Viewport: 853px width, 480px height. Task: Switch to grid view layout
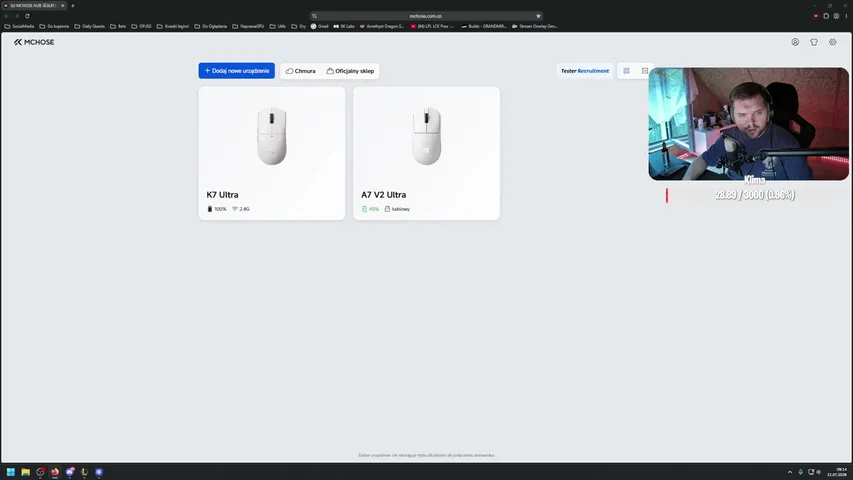(626, 71)
